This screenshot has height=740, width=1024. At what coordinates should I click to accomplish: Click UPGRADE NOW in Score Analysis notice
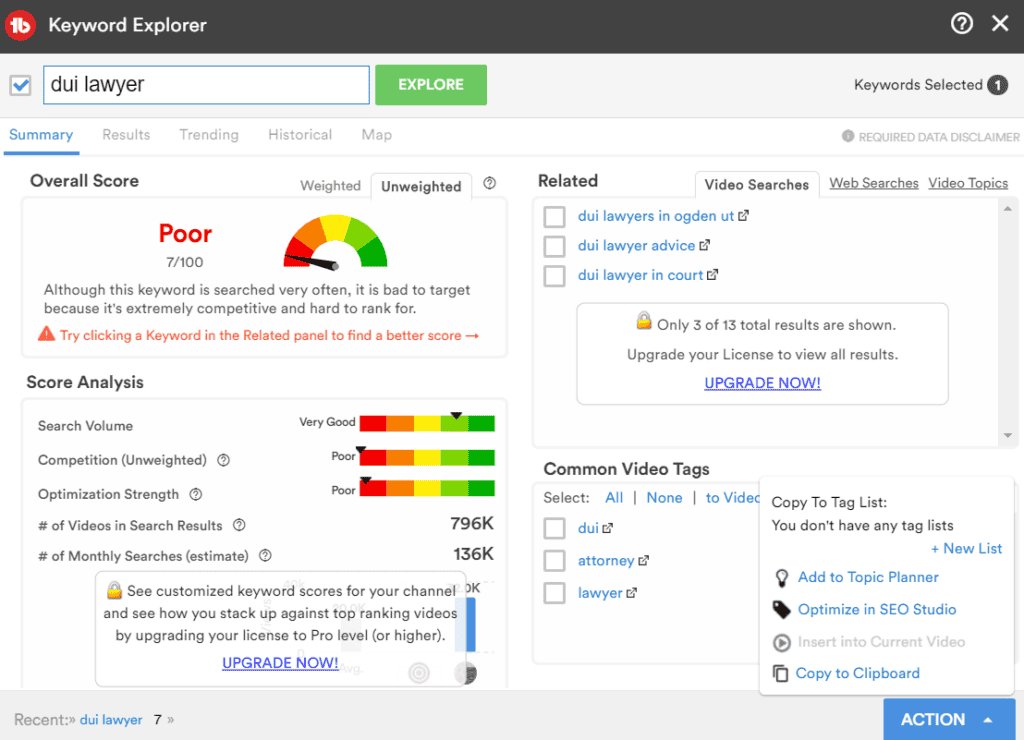pos(280,663)
